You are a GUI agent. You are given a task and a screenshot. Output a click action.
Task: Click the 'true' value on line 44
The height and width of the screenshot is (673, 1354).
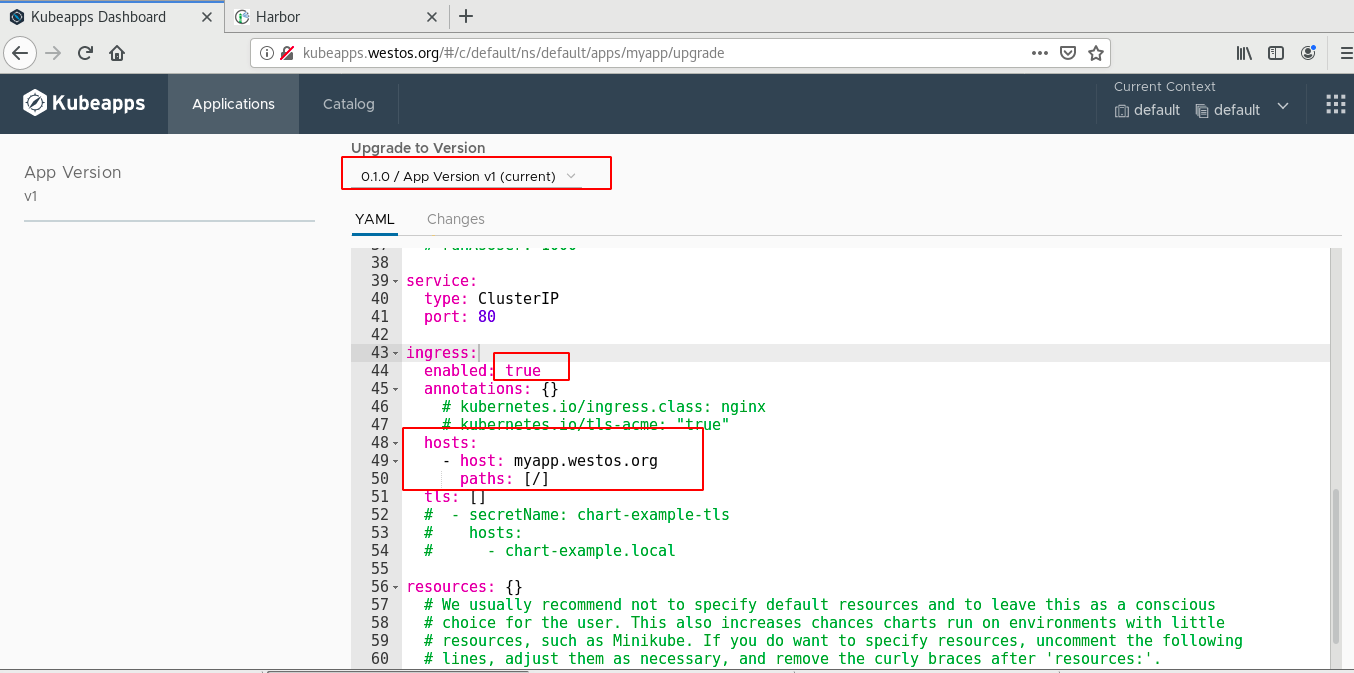(523, 371)
